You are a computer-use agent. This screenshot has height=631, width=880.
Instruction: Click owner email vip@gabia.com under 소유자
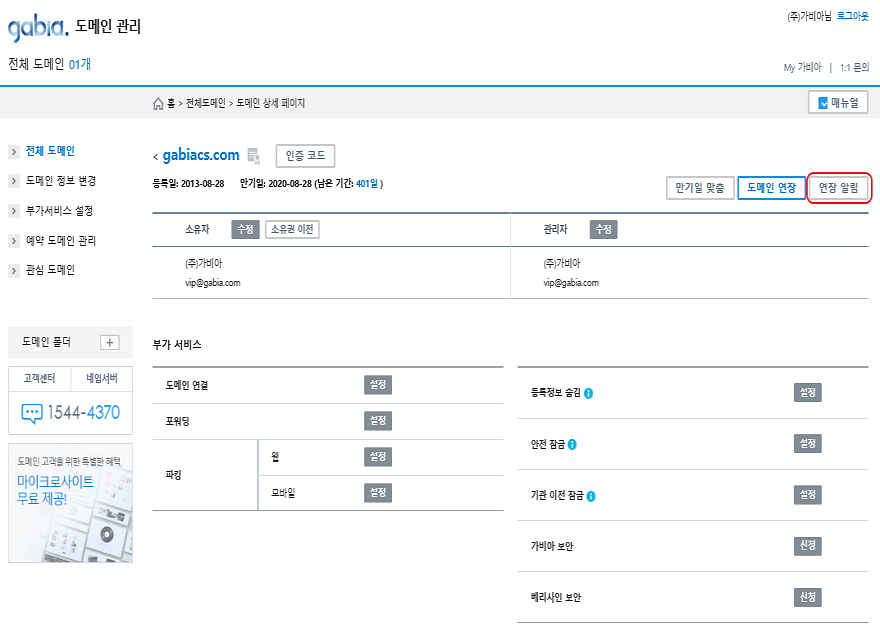pyautogui.click(x=213, y=283)
